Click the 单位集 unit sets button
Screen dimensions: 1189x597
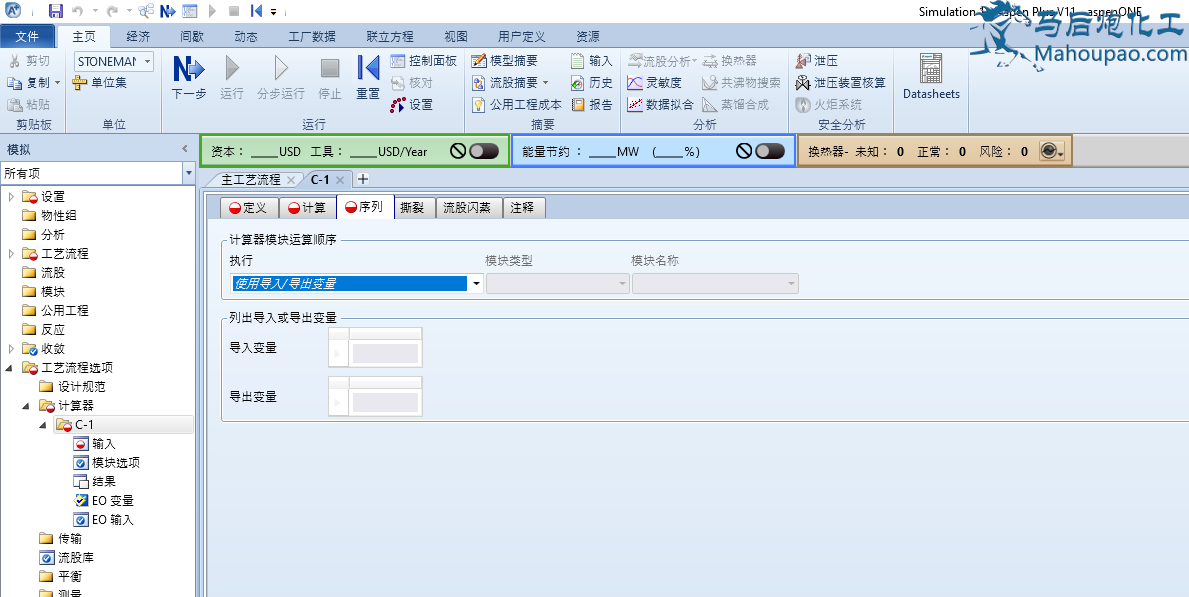pos(100,83)
